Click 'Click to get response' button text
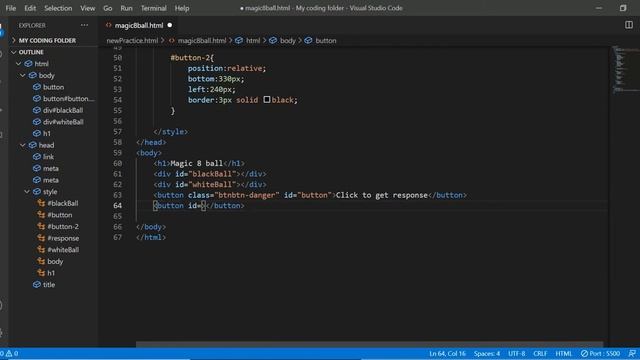 (381, 195)
